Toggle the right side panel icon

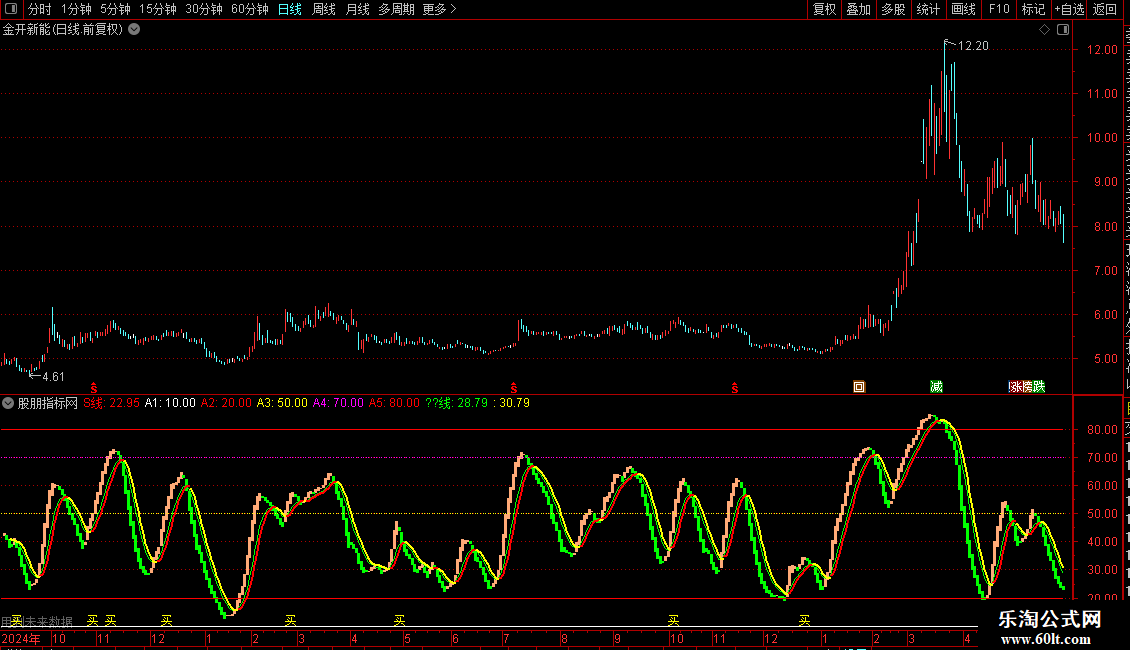pyautogui.click(x=1063, y=30)
